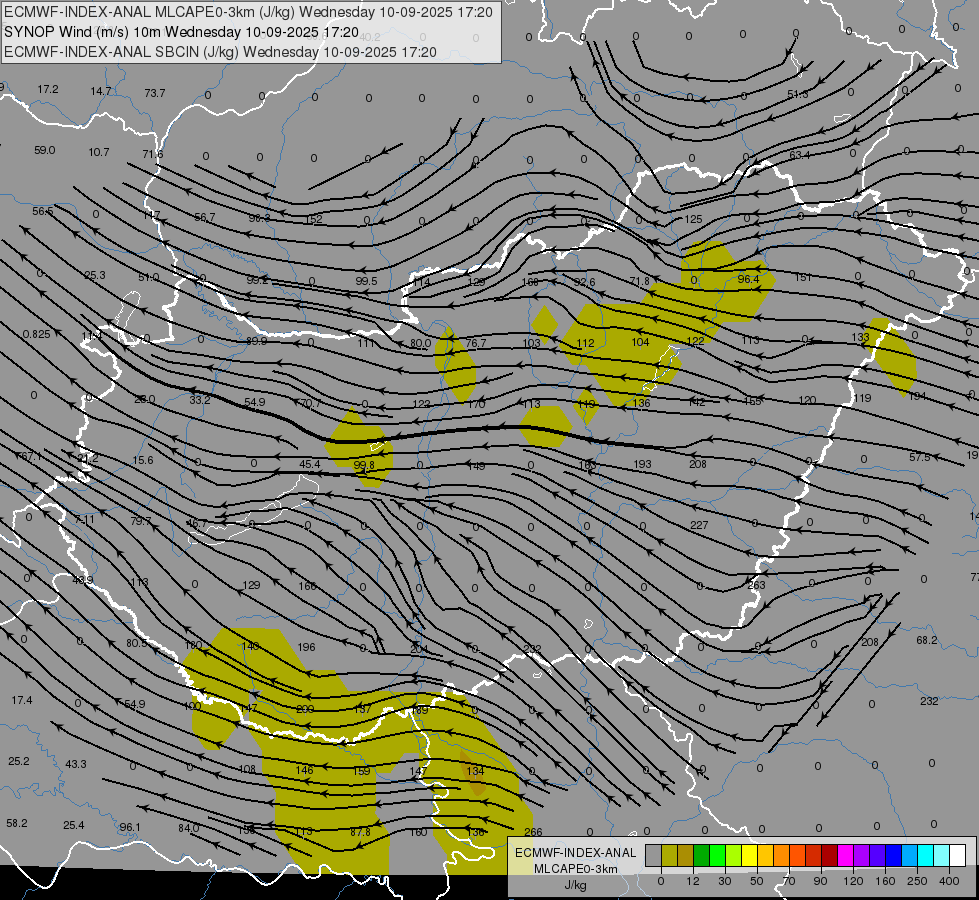Viewport: 979px width, 900px height.
Task: Pick the dark red legend swatch
Action: point(830,856)
